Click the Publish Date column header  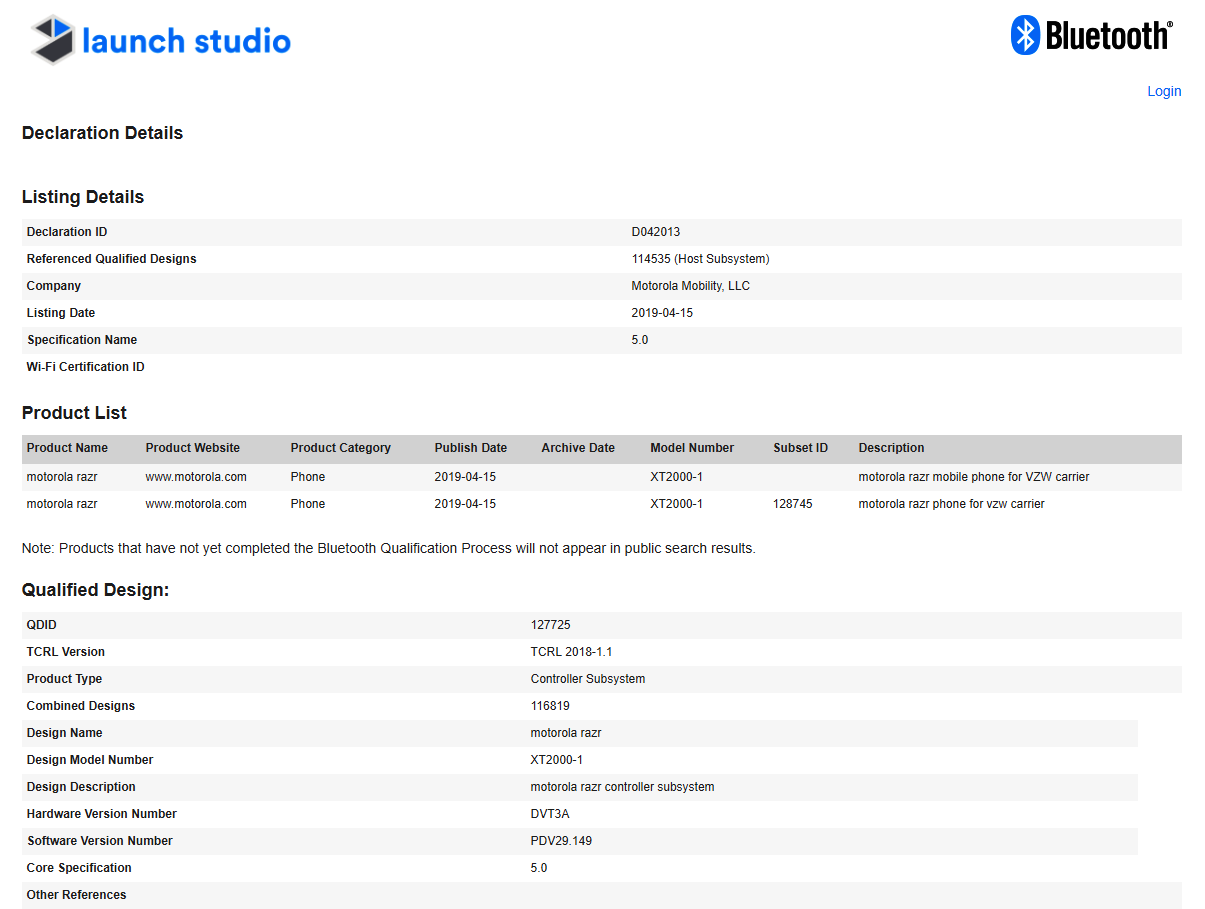(x=471, y=448)
